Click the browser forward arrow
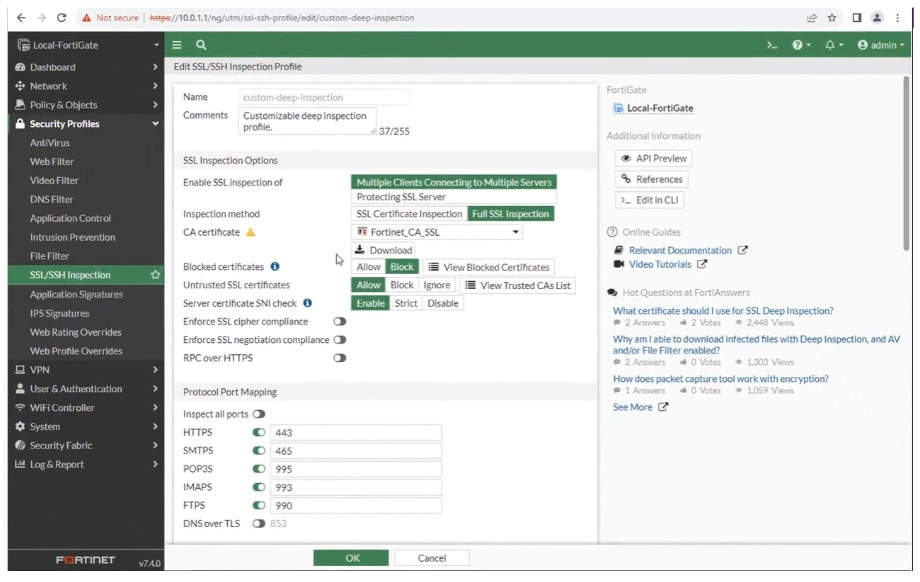 coord(41,18)
